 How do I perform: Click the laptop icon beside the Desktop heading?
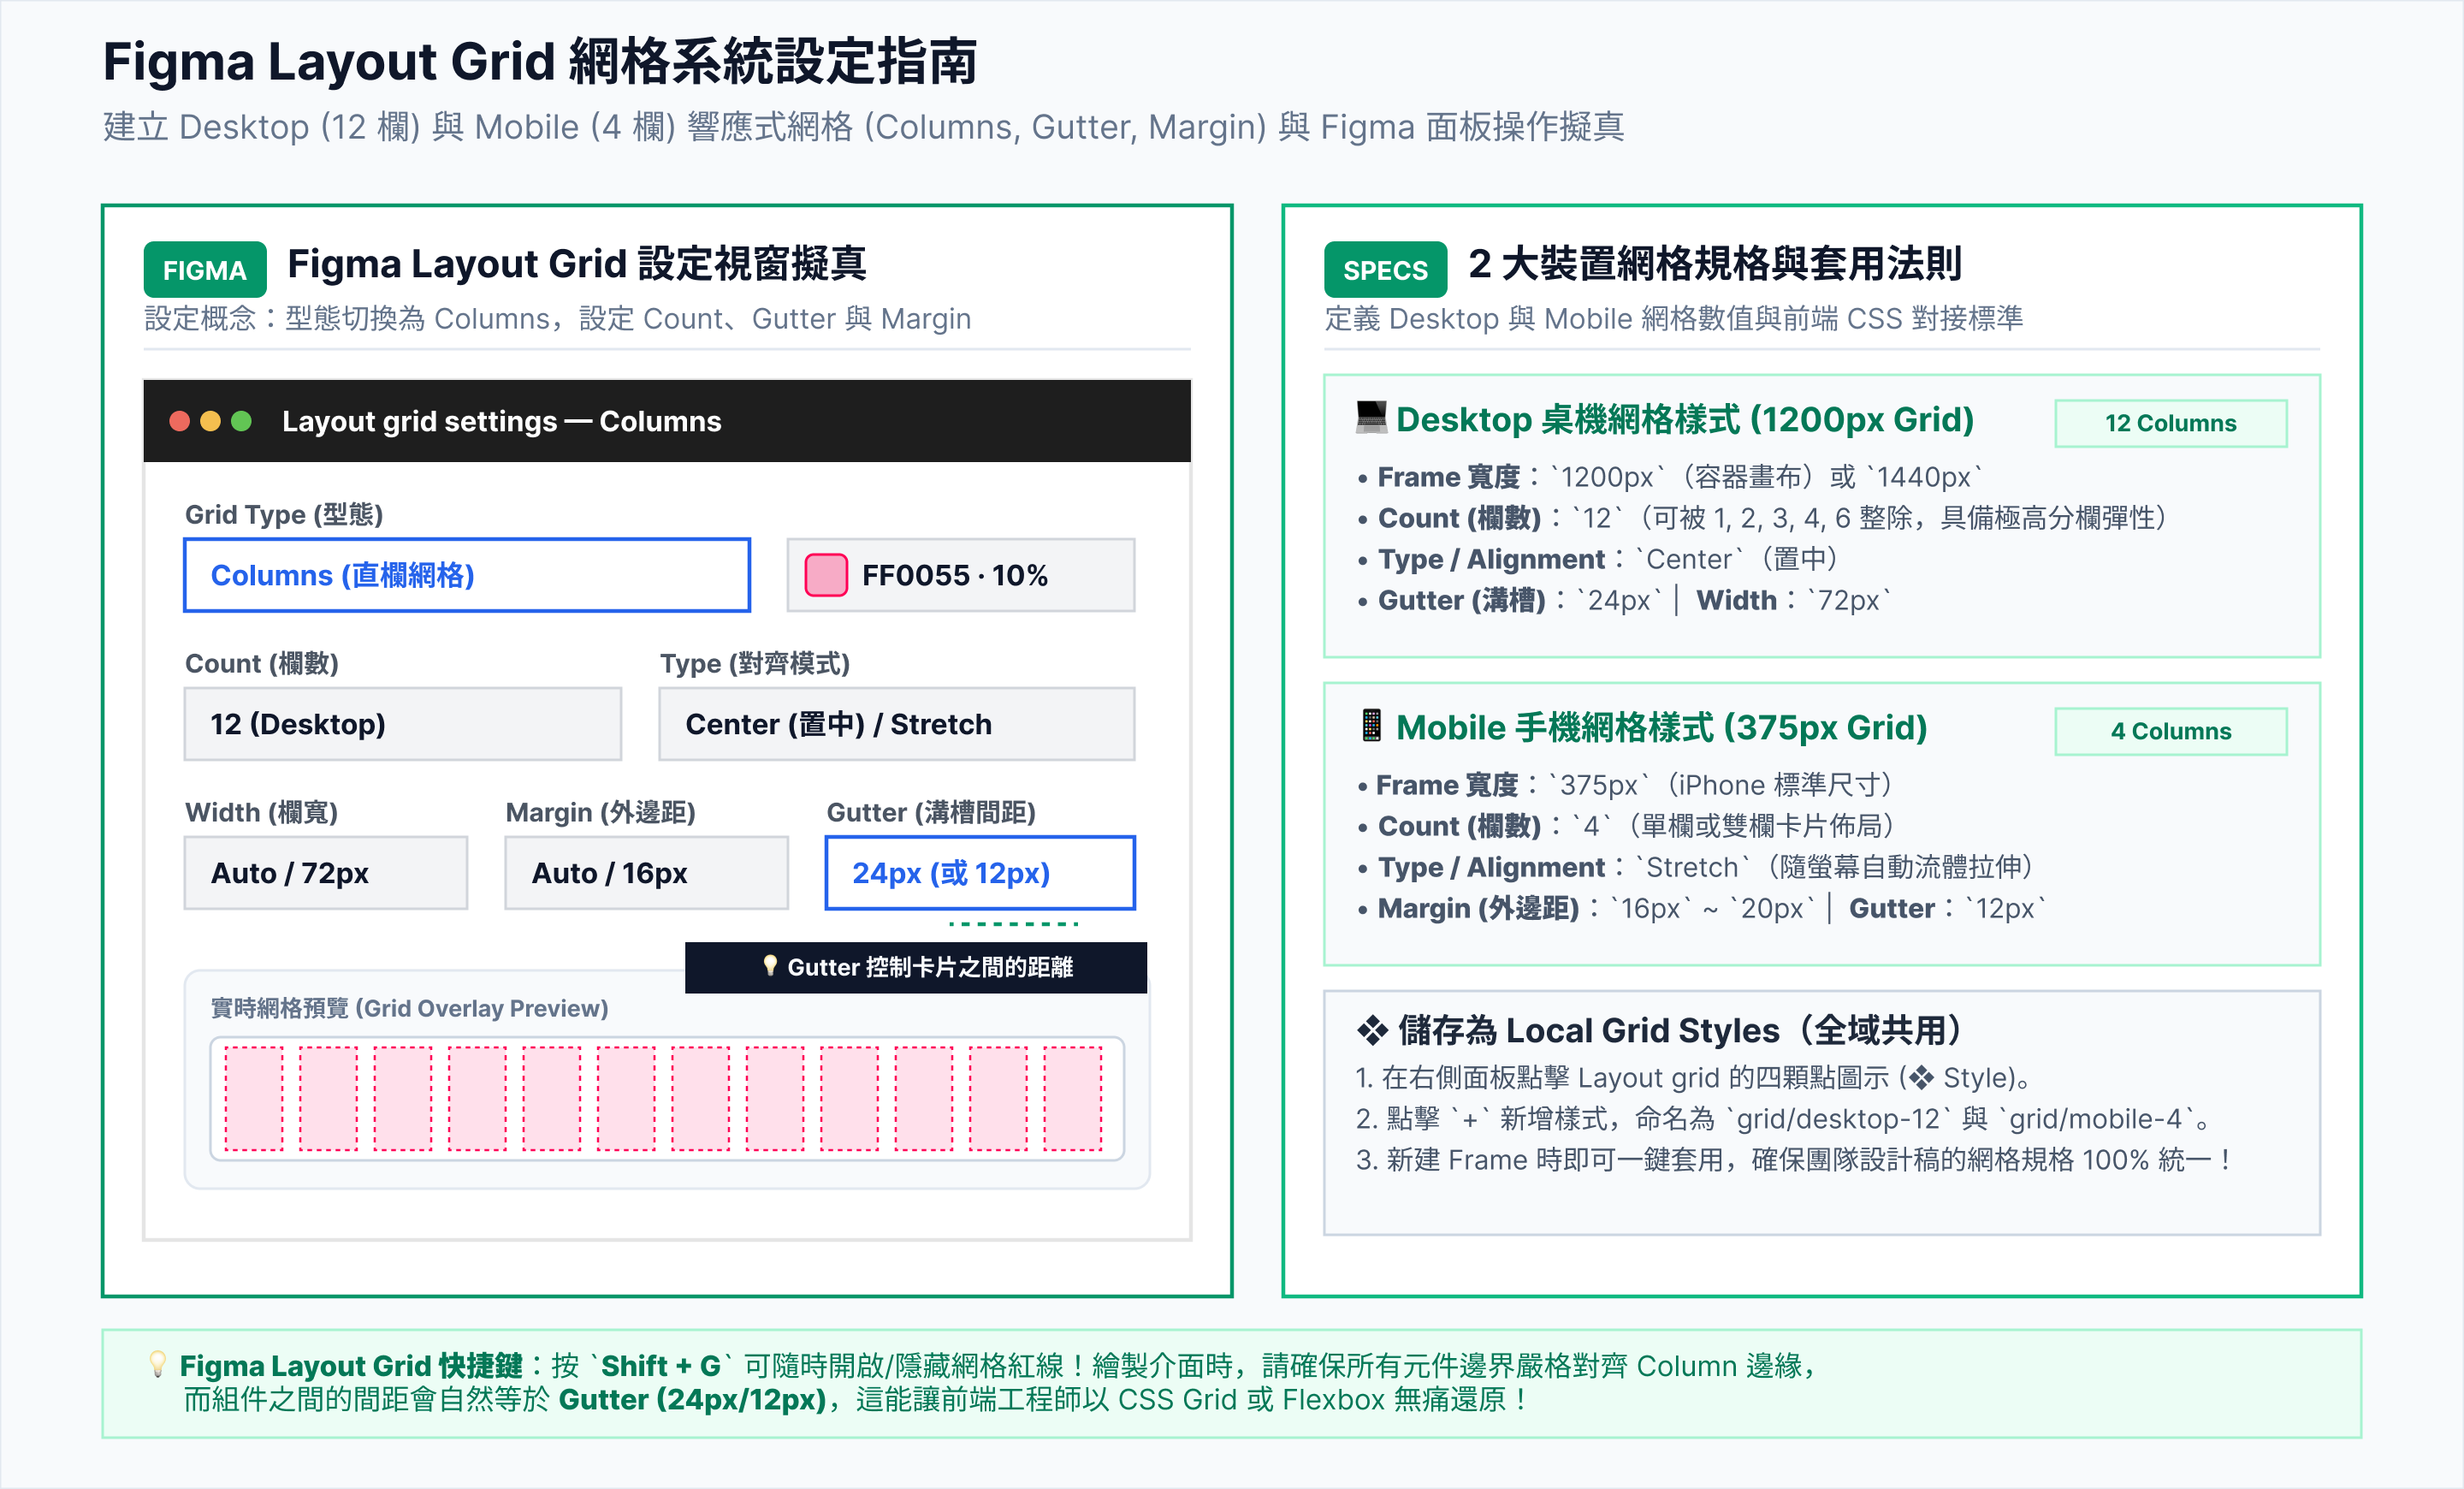(x=1371, y=417)
